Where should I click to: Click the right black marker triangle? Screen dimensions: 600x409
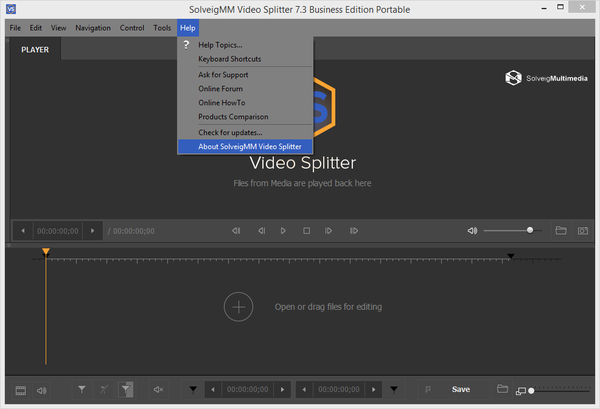tap(394, 389)
